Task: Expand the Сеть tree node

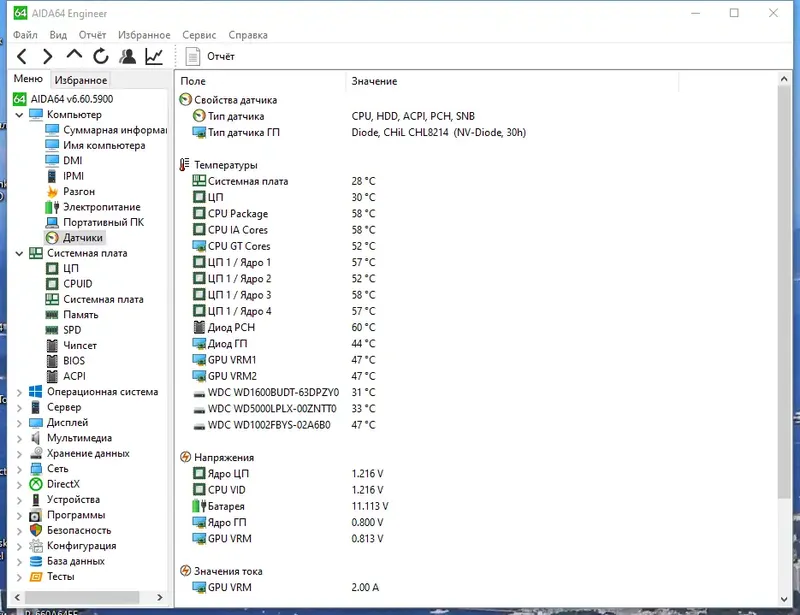Action: click(x=19, y=469)
